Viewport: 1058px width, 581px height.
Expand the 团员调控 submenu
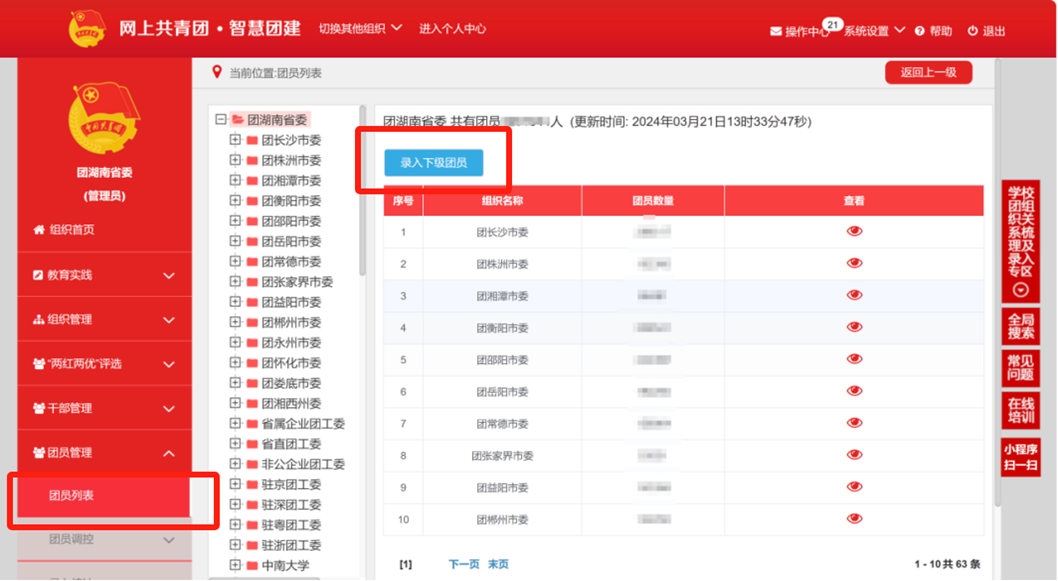(x=105, y=539)
